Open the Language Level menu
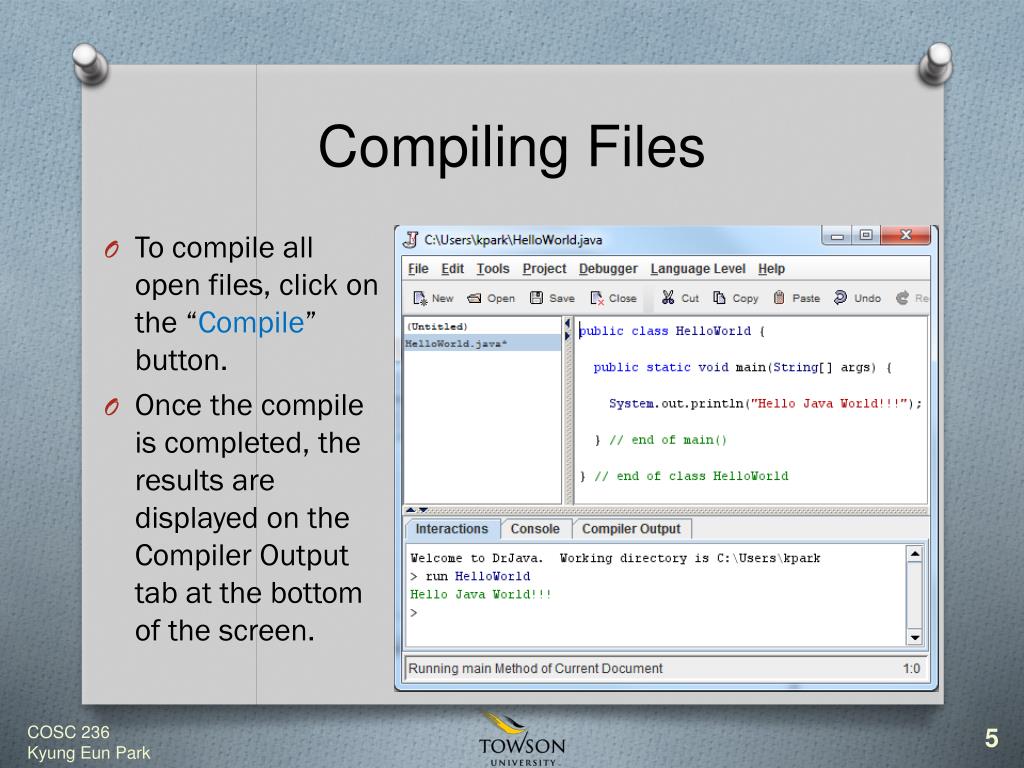This screenshot has height=768, width=1024. tap(697, 269)
